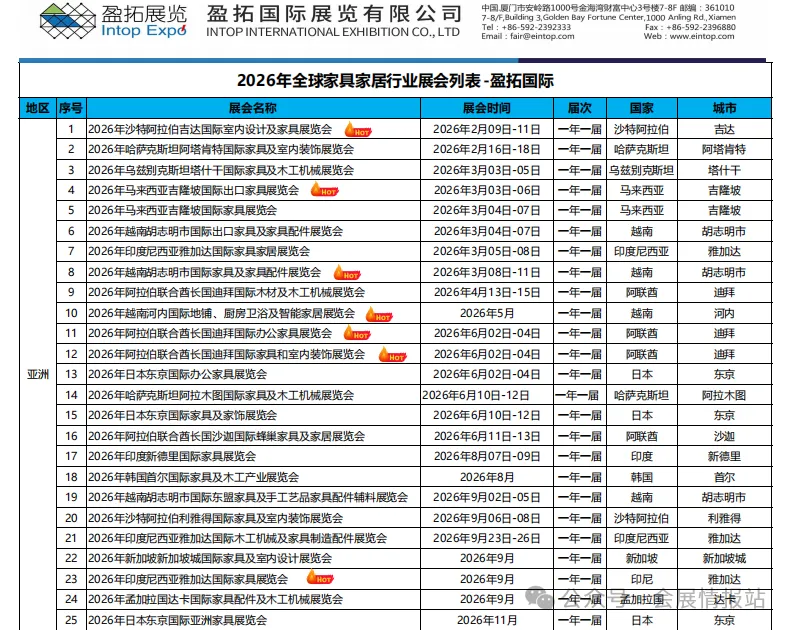Viewport: 791px width, 630px height.
Task: Click the 乌兹别克斯坦 country cell
Action: [x=641, y=170]
